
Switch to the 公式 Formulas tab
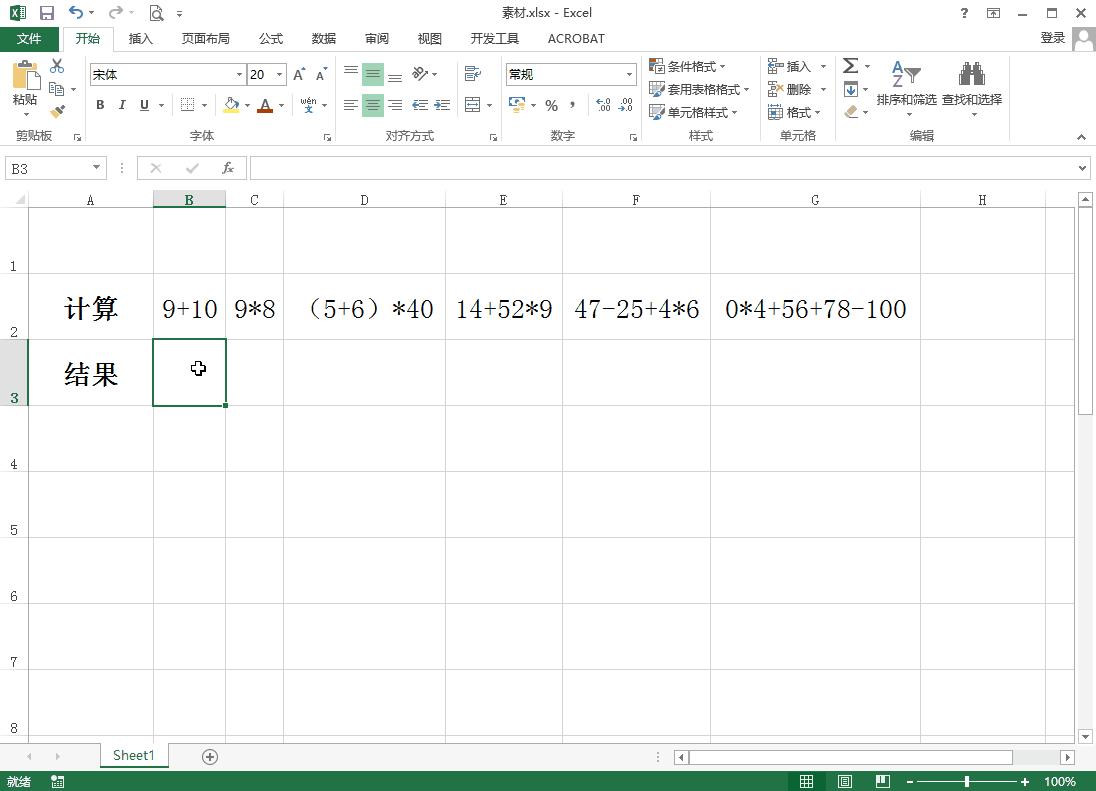[x=271, y=38]
